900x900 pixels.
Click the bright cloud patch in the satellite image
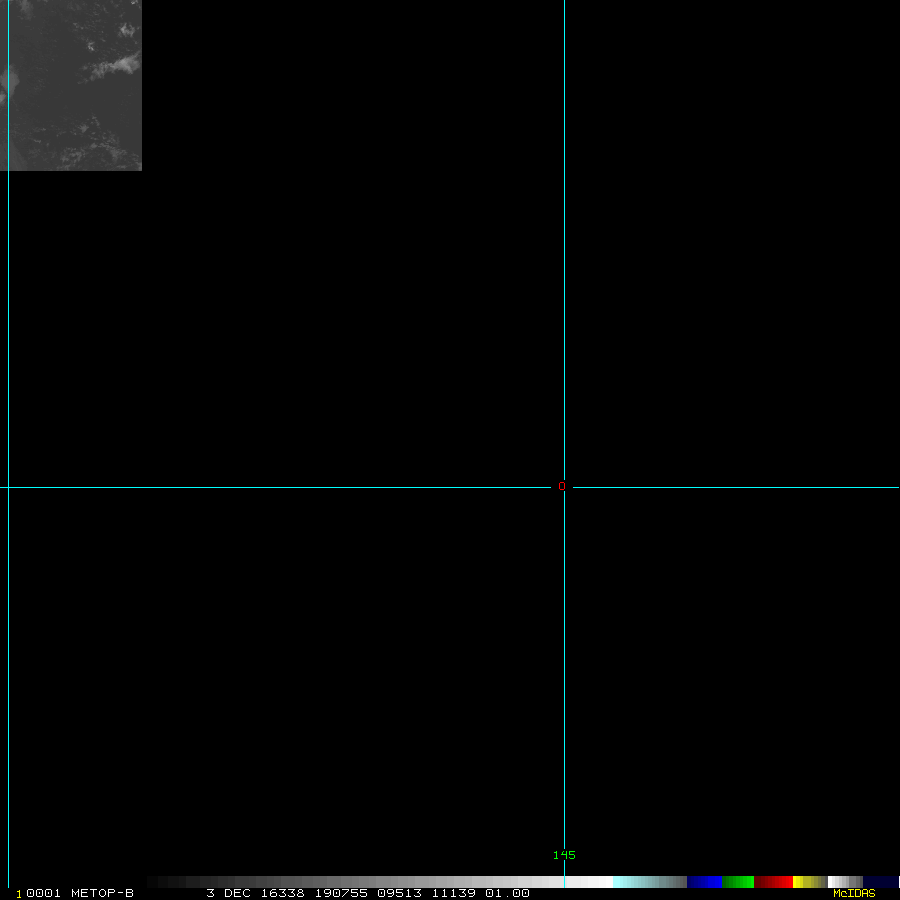coord(115,67)
